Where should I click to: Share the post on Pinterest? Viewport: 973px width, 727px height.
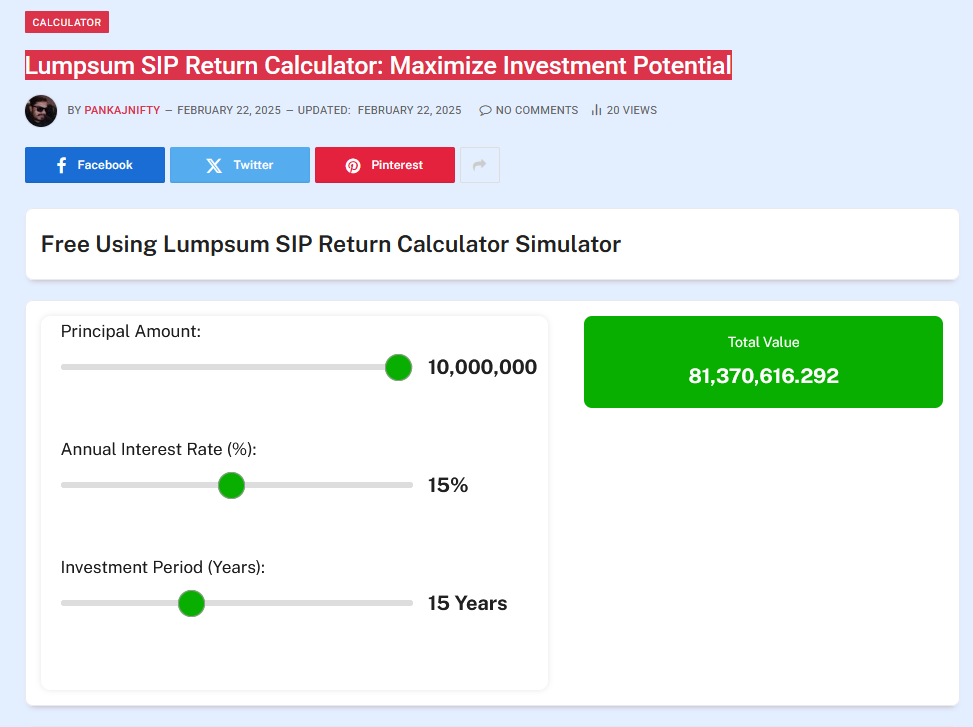[x=385, y=165]
